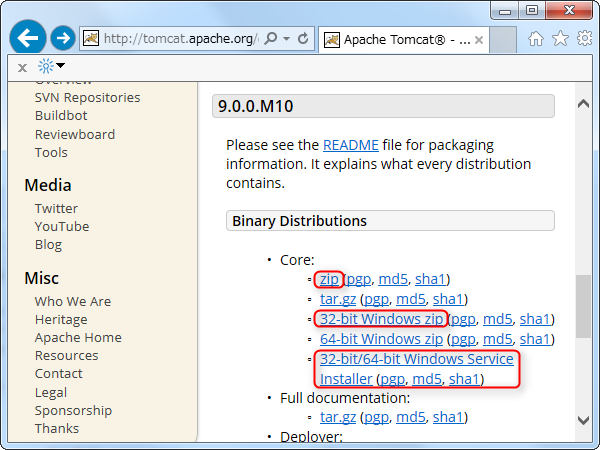Download the 32-bit Windows zip
600x450 pixels.
(x=382, y=319)
